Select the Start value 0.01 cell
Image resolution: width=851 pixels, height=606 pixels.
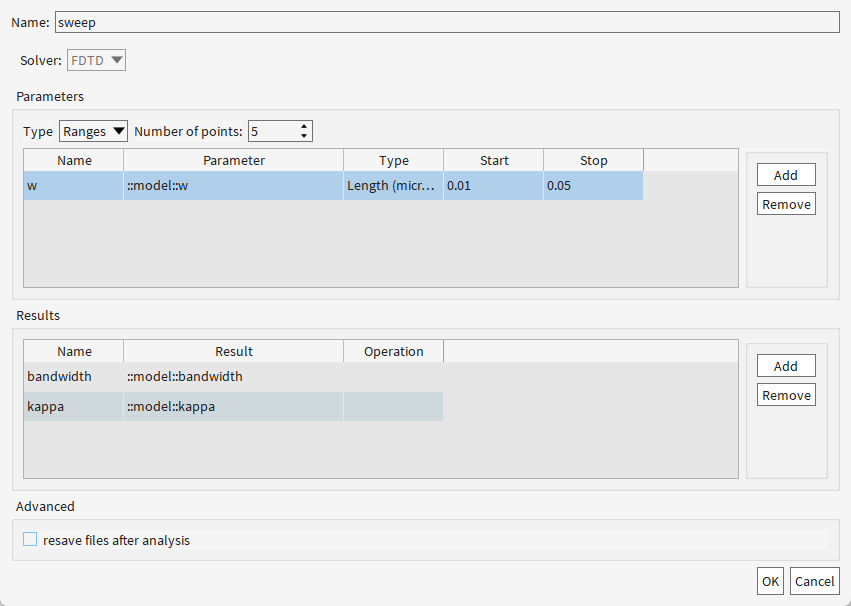coord(493,186)
